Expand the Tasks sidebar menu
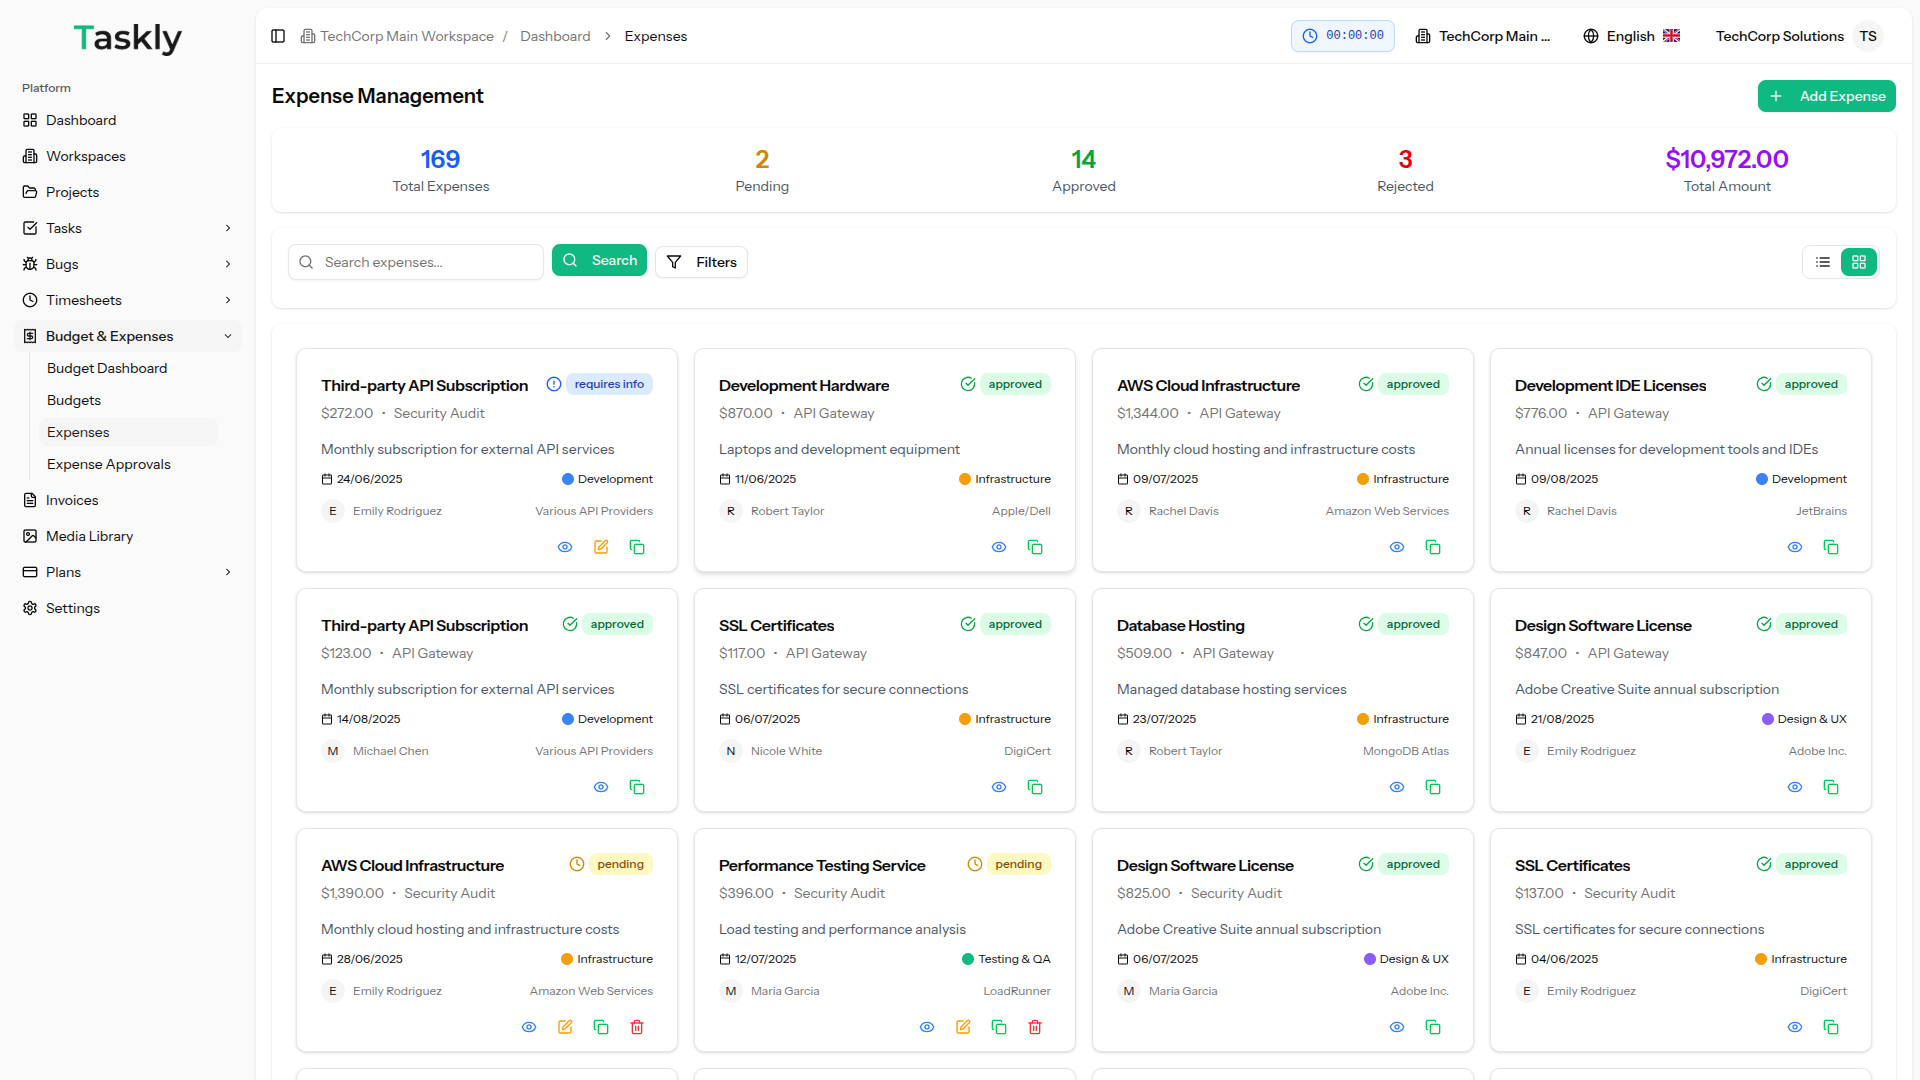The width and height of the screenshot is (1920, 1080). [x=228, y=228]
